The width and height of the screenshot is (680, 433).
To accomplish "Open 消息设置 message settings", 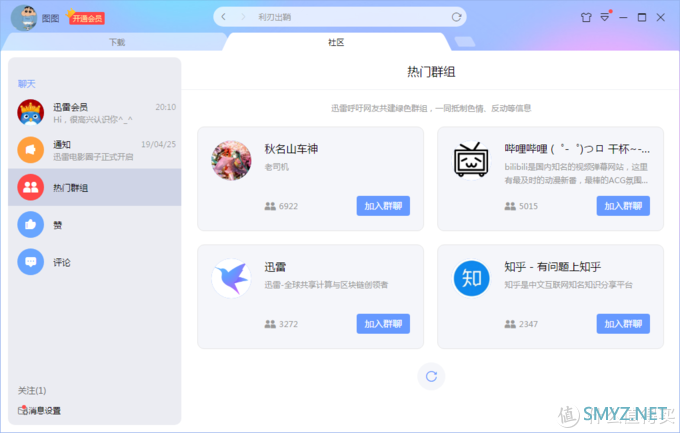I will (40, 411).
